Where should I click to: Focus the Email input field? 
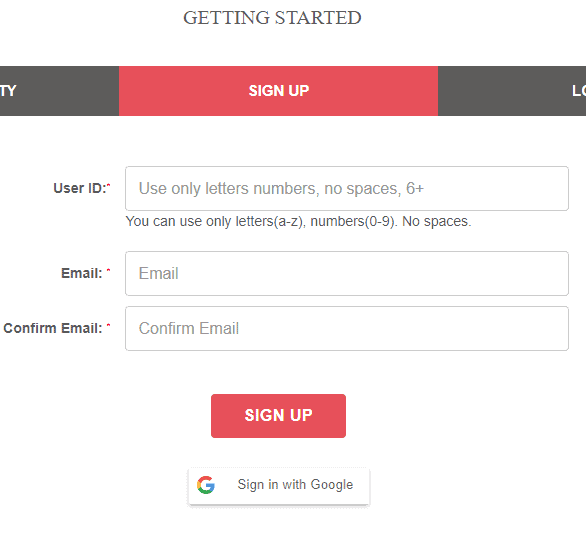pos(347,273)
